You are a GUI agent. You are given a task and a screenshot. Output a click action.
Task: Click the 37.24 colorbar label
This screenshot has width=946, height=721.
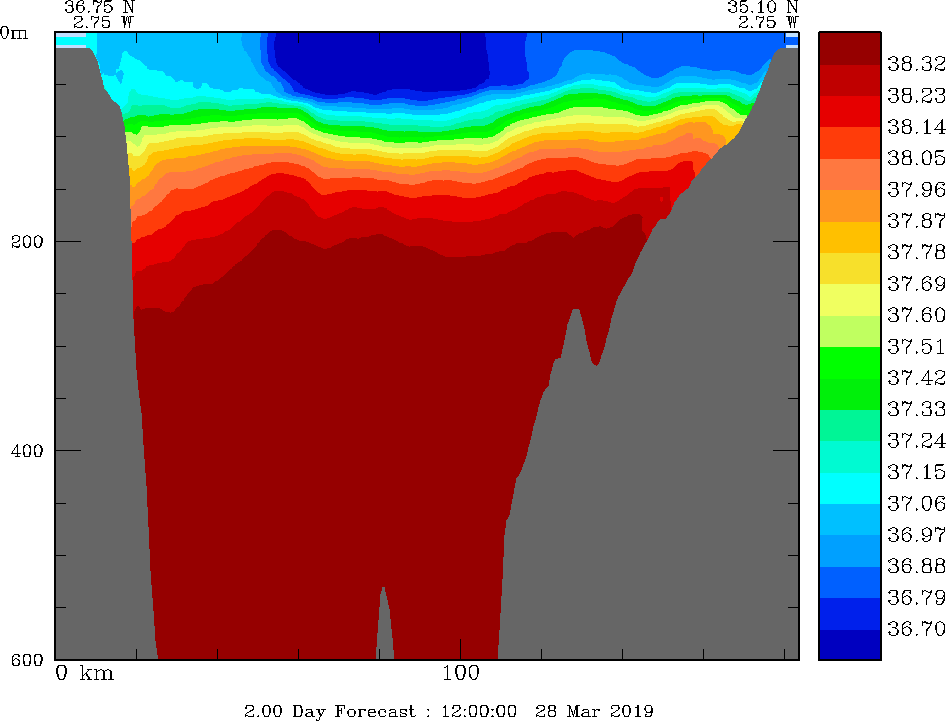(915, 440)
